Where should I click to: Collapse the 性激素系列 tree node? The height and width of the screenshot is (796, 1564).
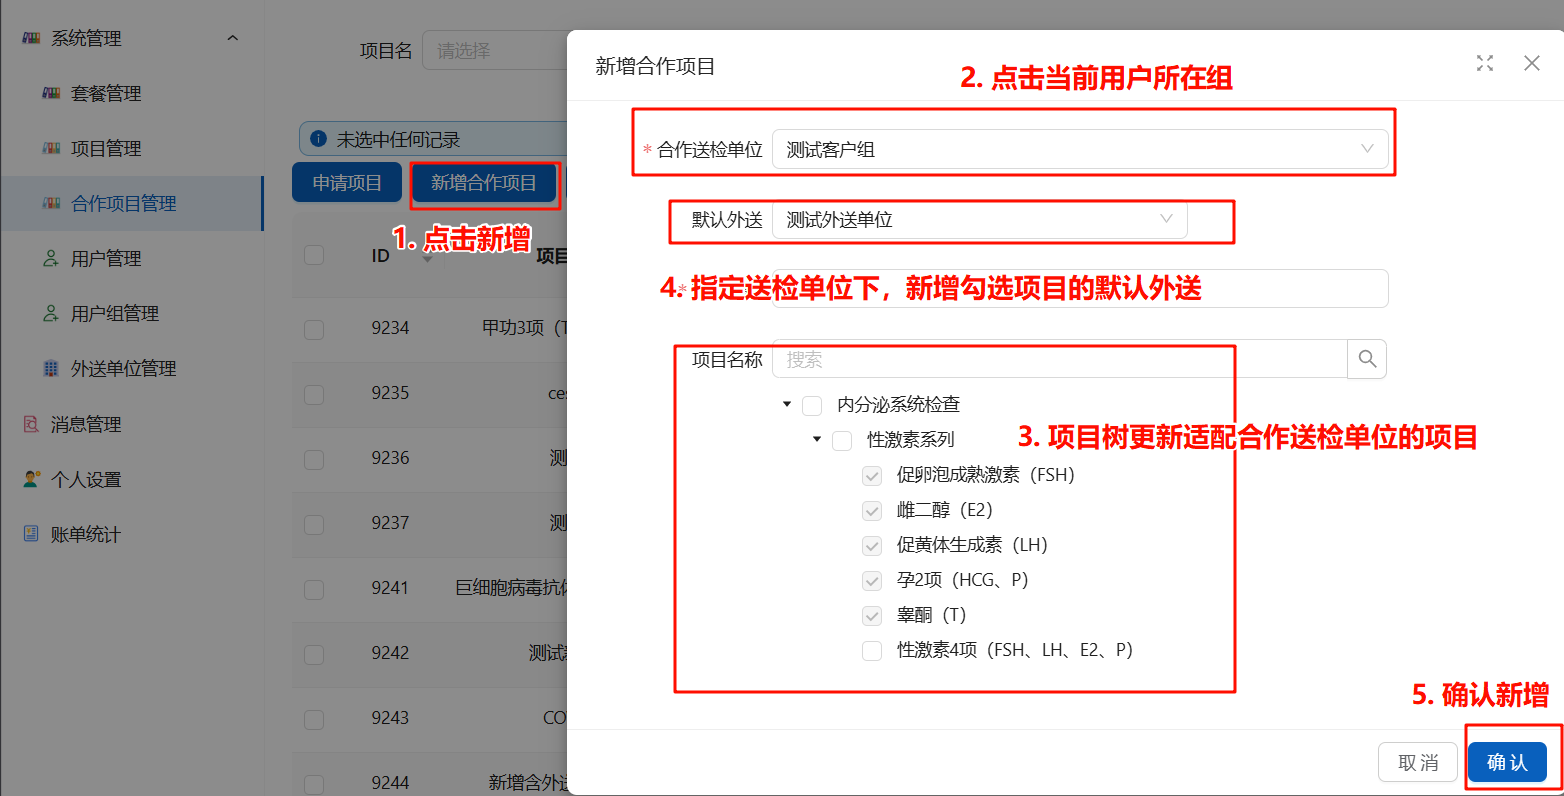point(817,439)
